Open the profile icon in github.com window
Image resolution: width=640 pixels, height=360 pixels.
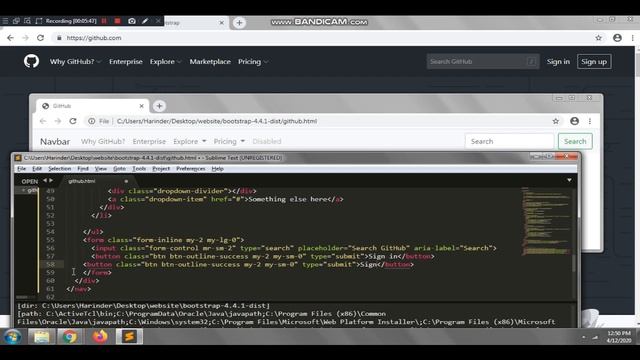pos(617,38)
